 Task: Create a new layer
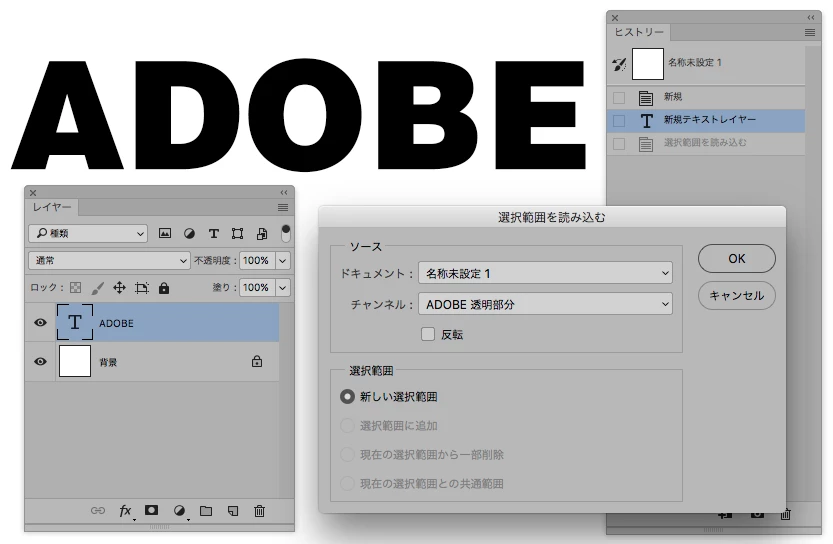[x=233, y=511]
